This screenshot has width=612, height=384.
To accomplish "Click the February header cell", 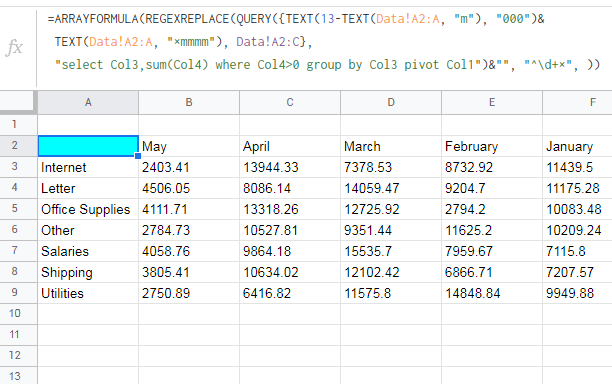I will coord(492,146).
